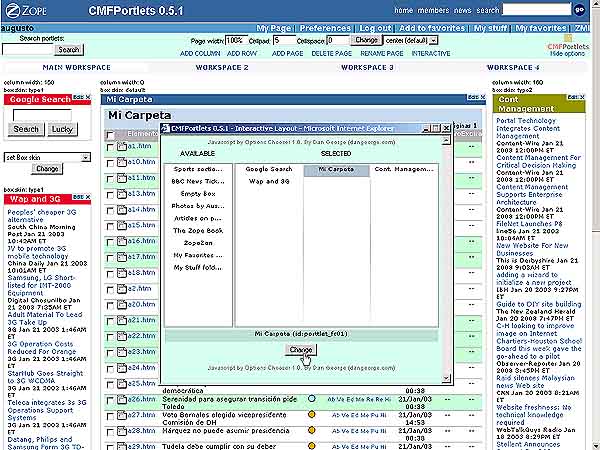Click the file icon for a17.htm
The image size is (600, 450).
tap(122, 257)
